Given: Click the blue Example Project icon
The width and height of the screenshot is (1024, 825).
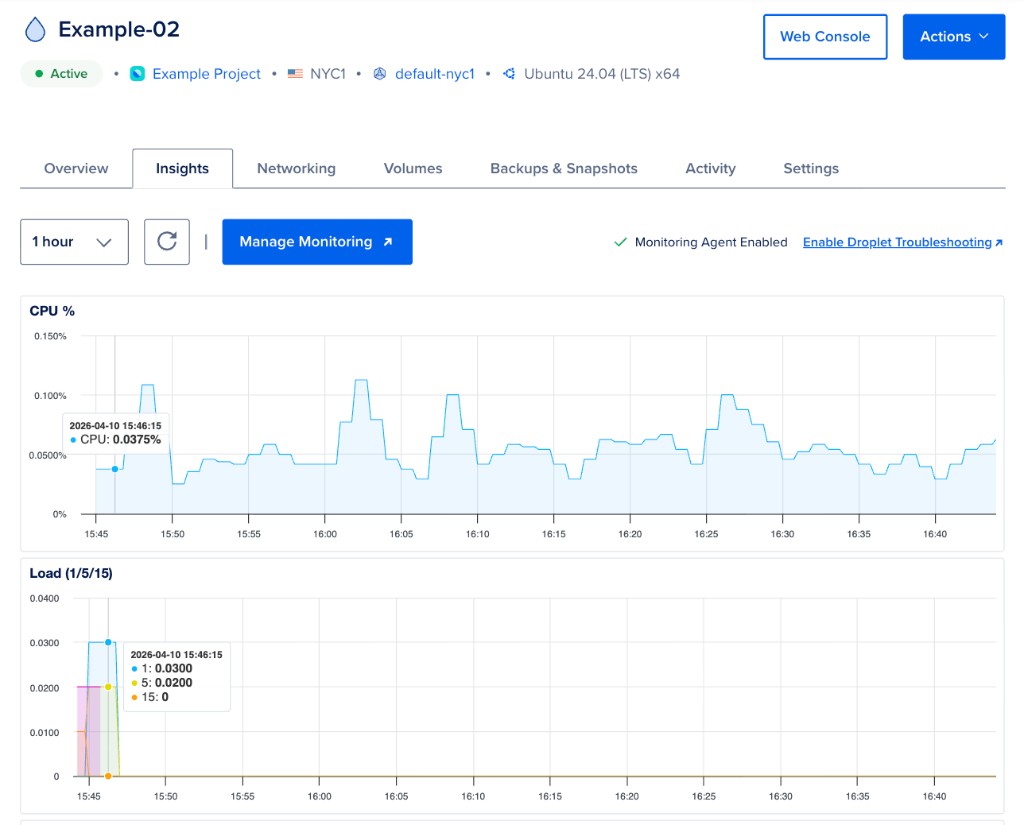Looking at the screenshot, I should [136, 74].
